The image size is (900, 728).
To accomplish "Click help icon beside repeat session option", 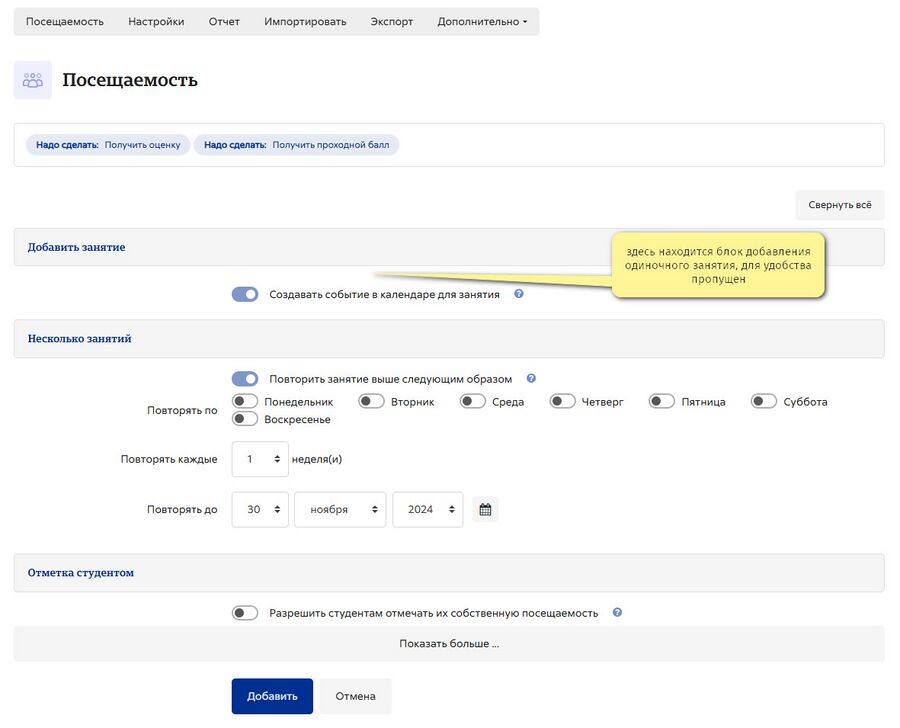I will [x=531, y=378].
